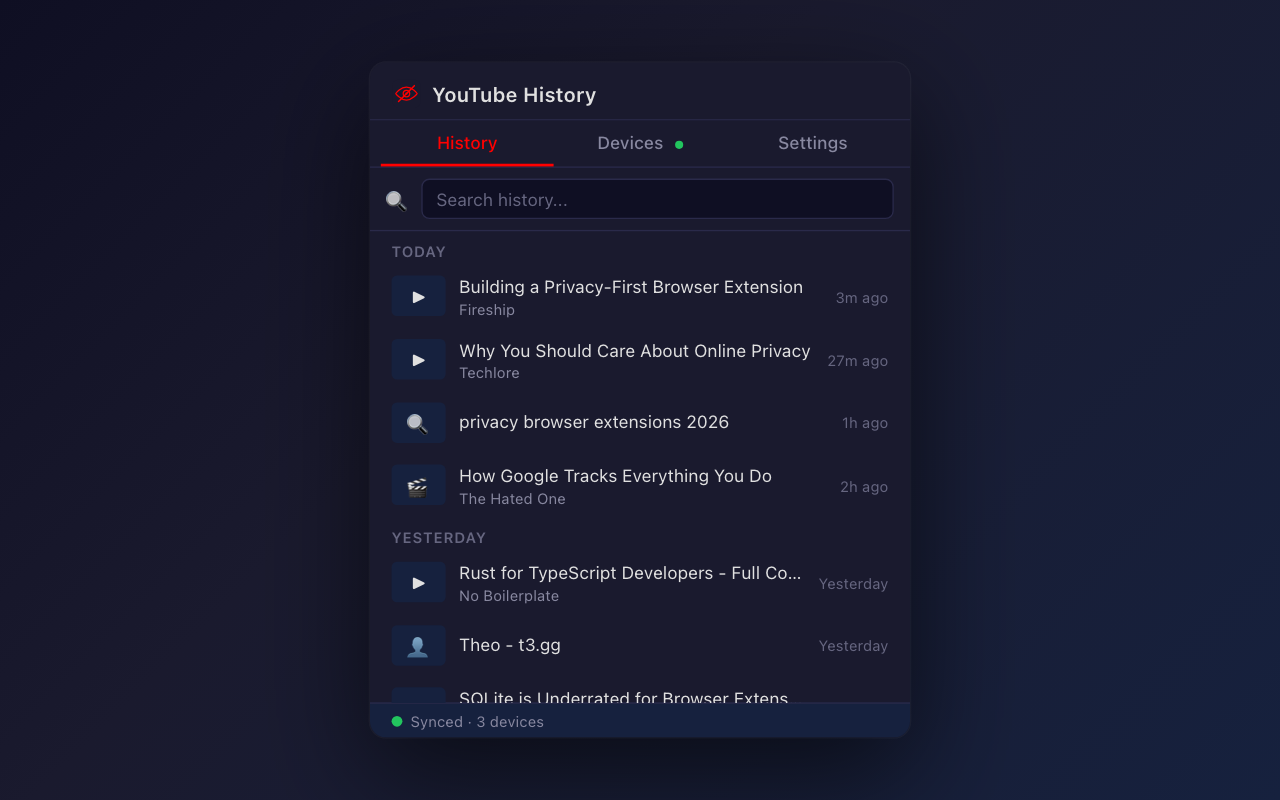The height and width of the screenshot is (800, 1280).
Task: Click the 3m ago timestamp
Action: [862, 298]
